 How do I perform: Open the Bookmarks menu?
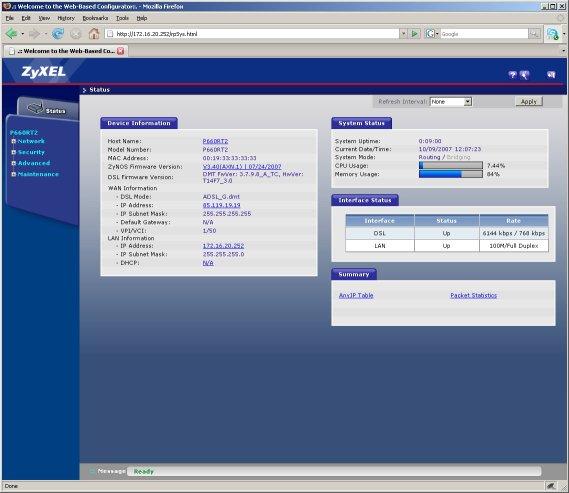pos(95,18)
